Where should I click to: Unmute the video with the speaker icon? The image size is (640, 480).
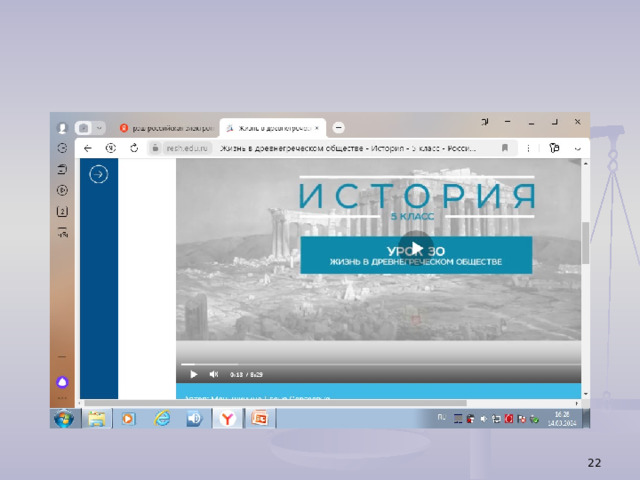pos(214,374)
